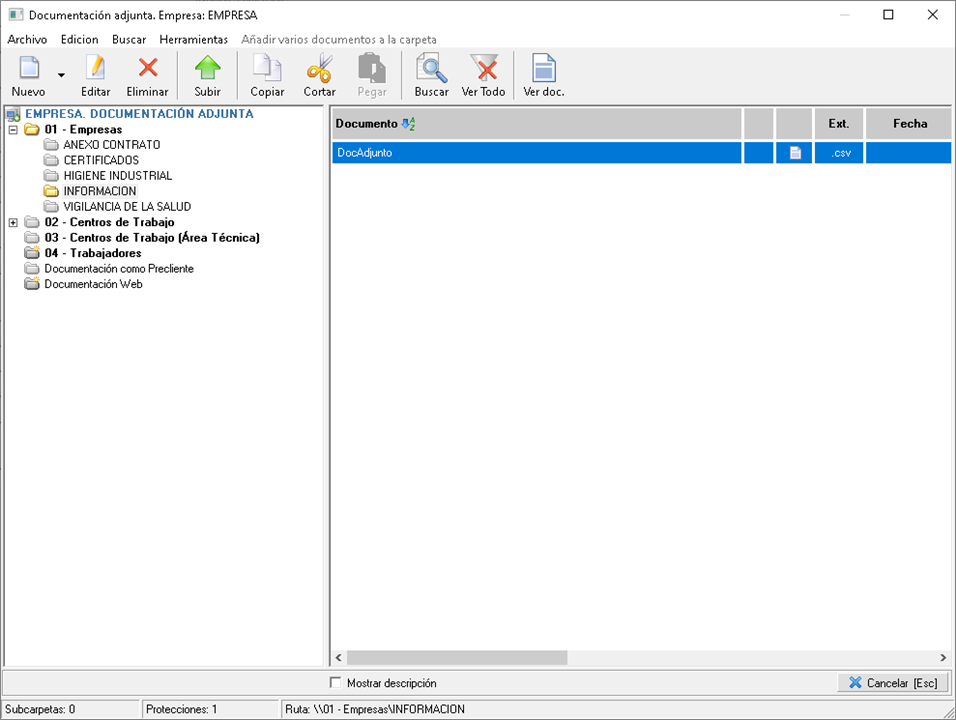Click the Editar pencil icon
Screen dimensions: 956x720
[x=96, y=69]
